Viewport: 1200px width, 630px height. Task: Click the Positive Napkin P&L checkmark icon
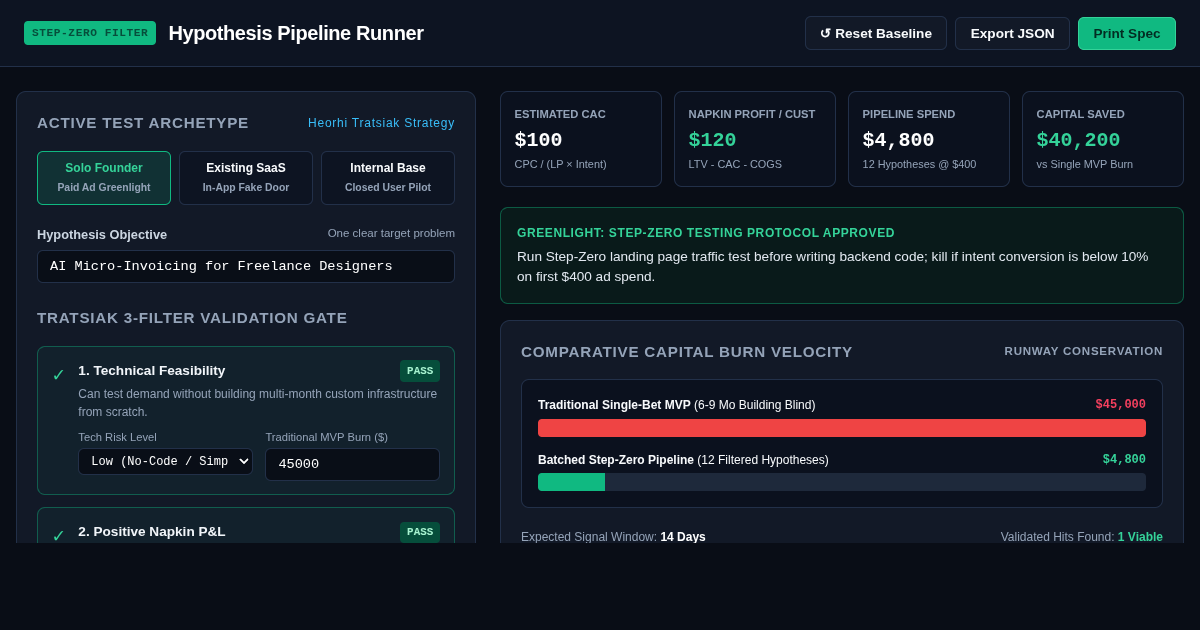(x=58, y=536)
